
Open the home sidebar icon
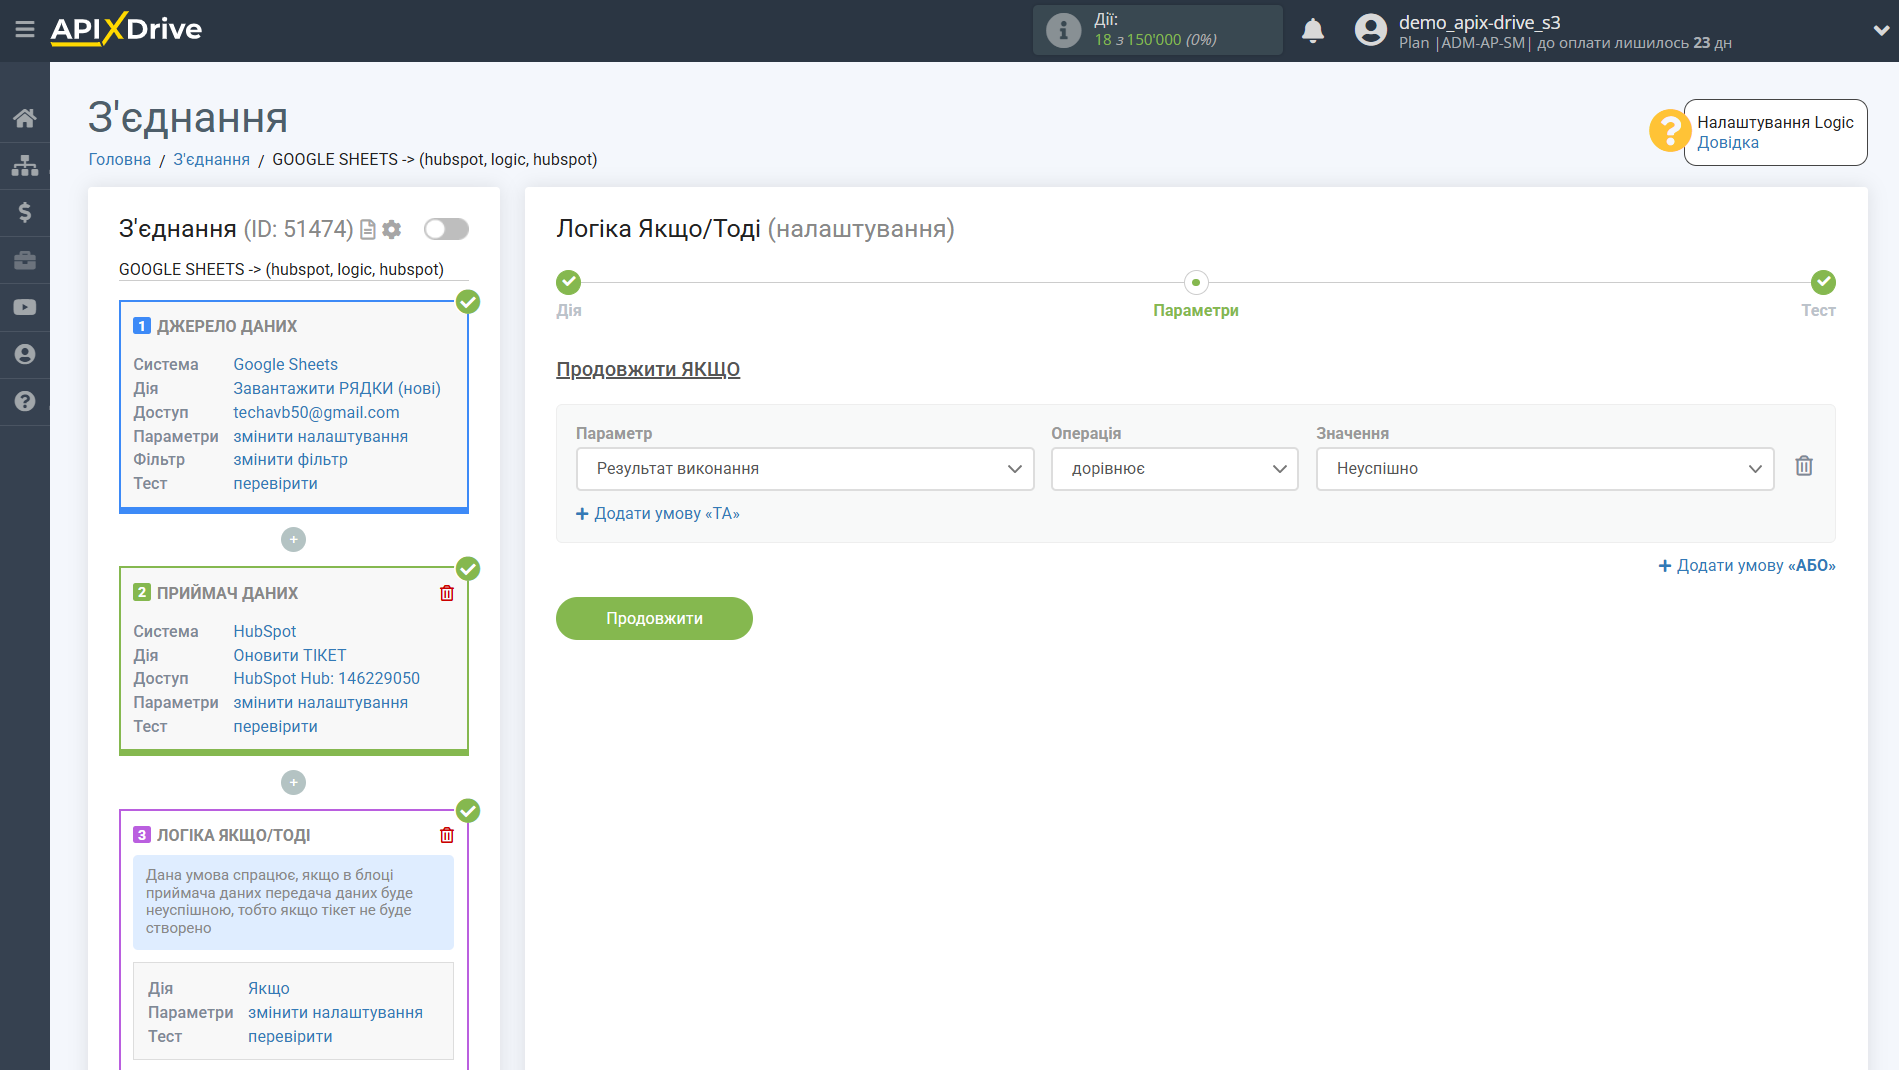tap(25, 118)
